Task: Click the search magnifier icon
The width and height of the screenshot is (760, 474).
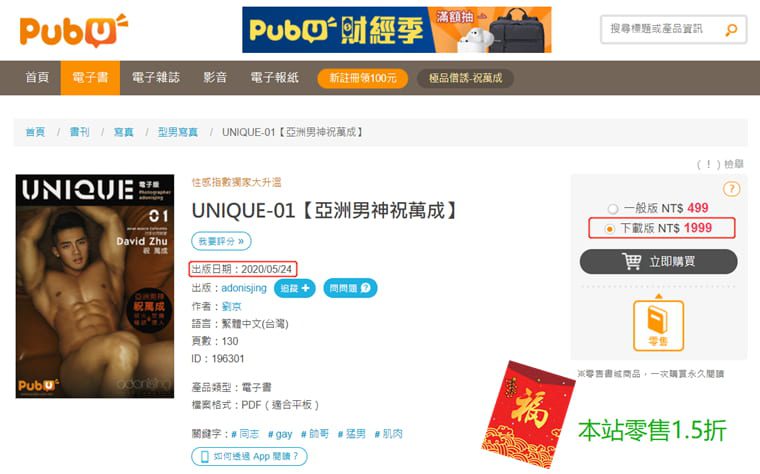Action: [731, 30]
